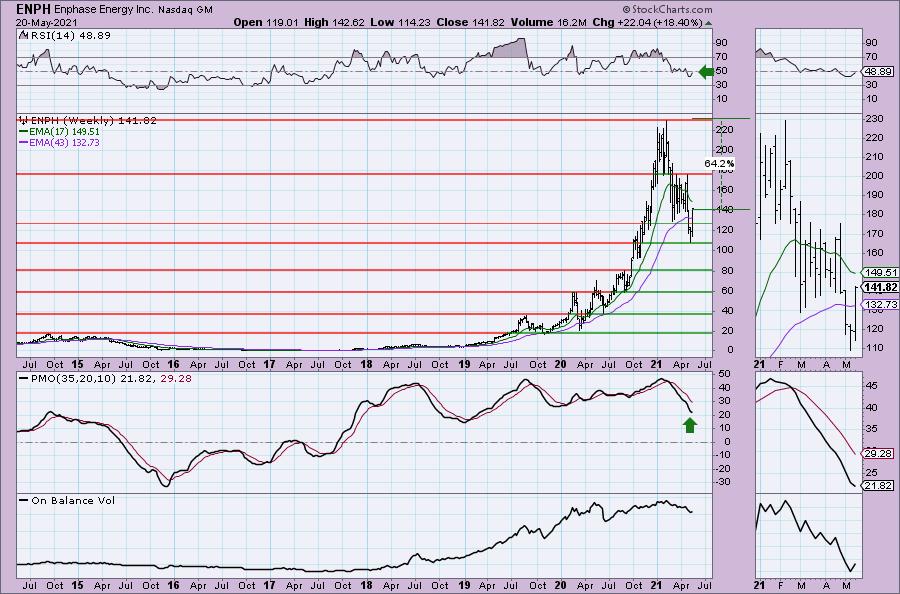Image resolution: width=900 pixels, height=594 pixels.
Task: Click the ENPH (Weekly) 141.82 price label
Action: point(93,121)
